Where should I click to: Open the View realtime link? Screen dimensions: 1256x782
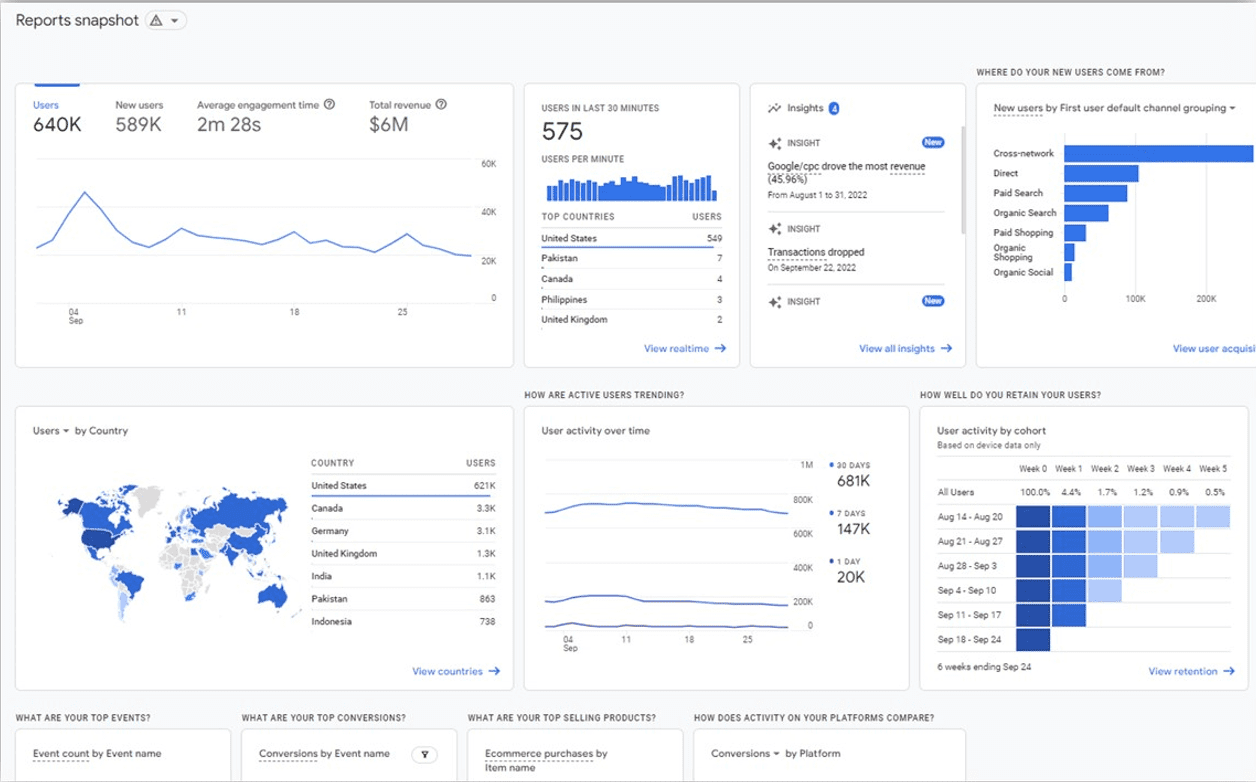[x=685, y=349]
